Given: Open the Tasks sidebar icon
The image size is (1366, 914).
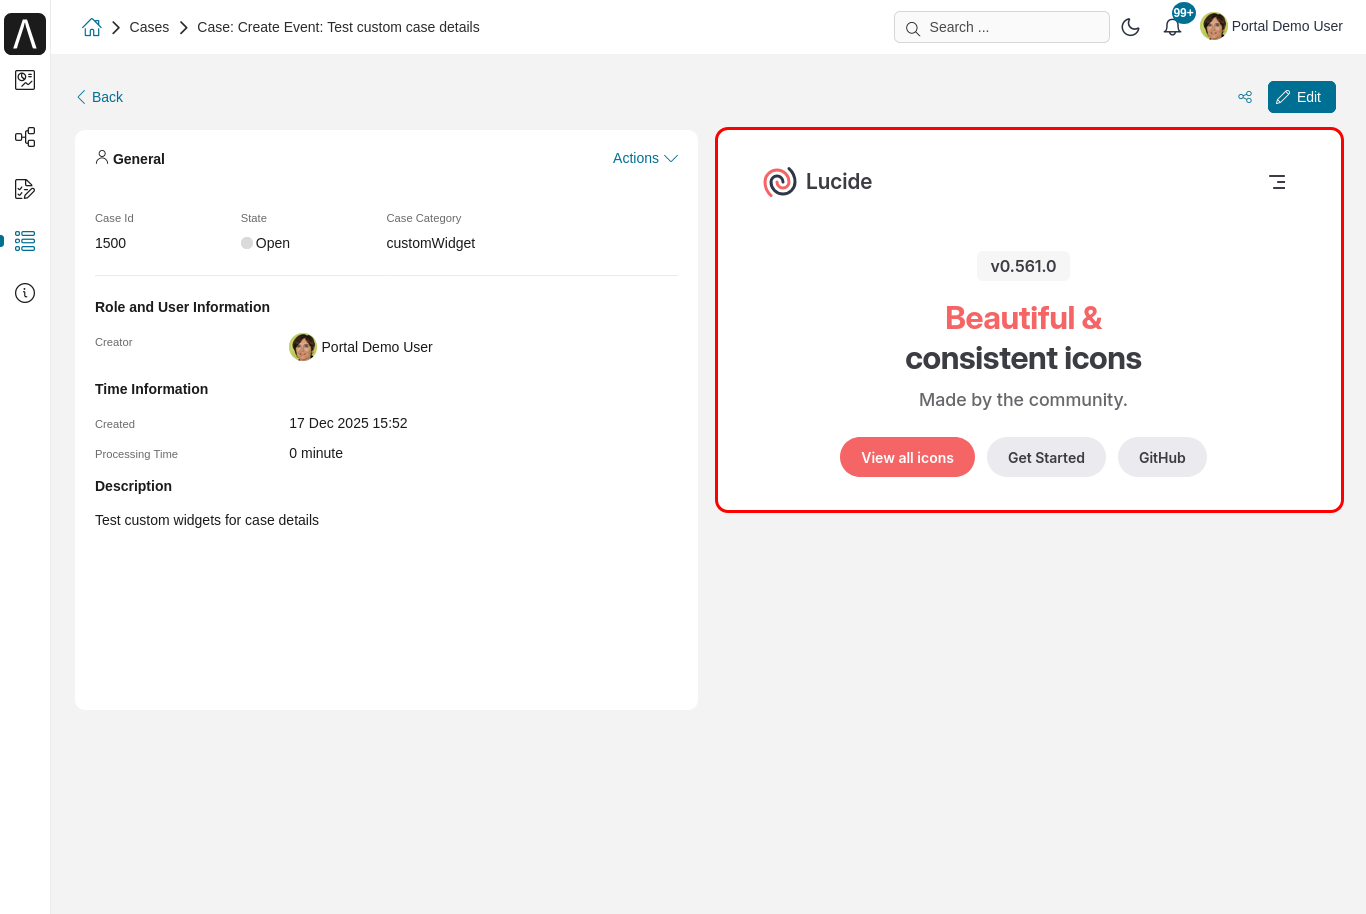Looking at the screenshot, I should pos(25,189).
